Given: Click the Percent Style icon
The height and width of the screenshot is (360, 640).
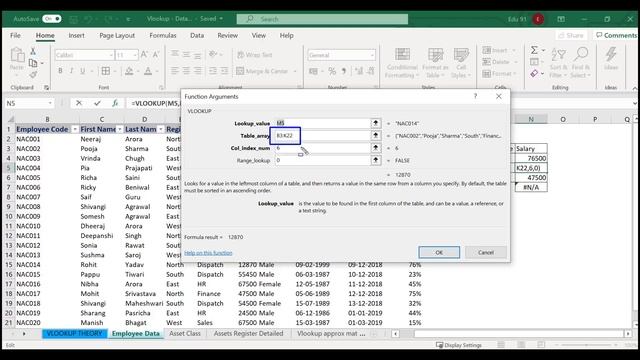Looking at the screenshot, I should pos(332,71).
